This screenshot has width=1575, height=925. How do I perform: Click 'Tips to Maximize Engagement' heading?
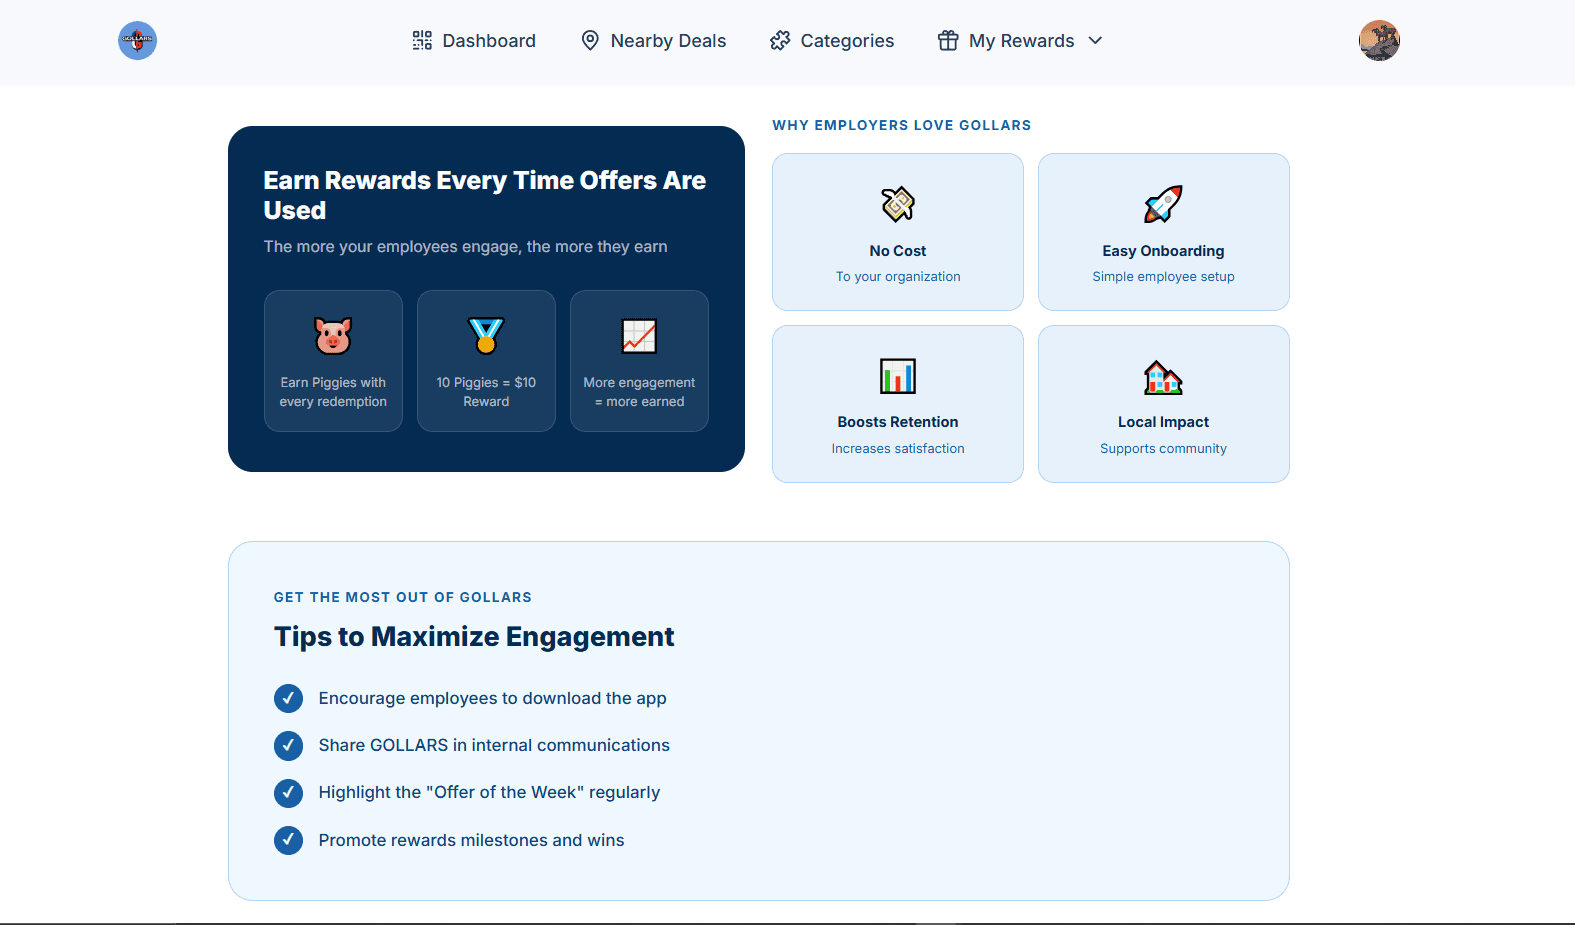tap(474, 637)
